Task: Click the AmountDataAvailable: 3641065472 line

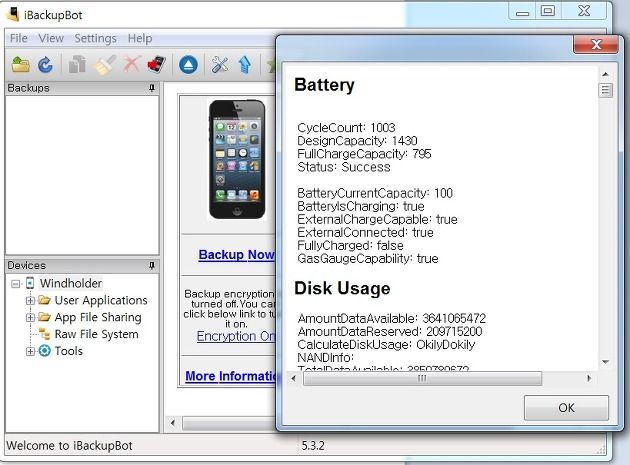Action: [392, 319]
